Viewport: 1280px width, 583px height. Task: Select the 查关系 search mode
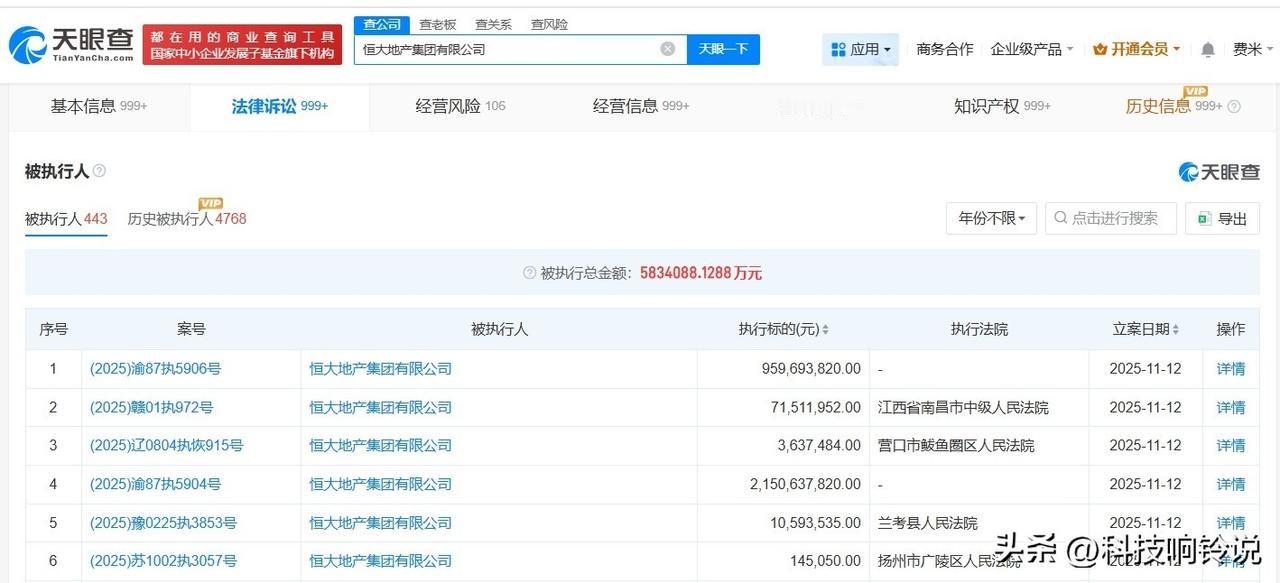click(493, 24)
